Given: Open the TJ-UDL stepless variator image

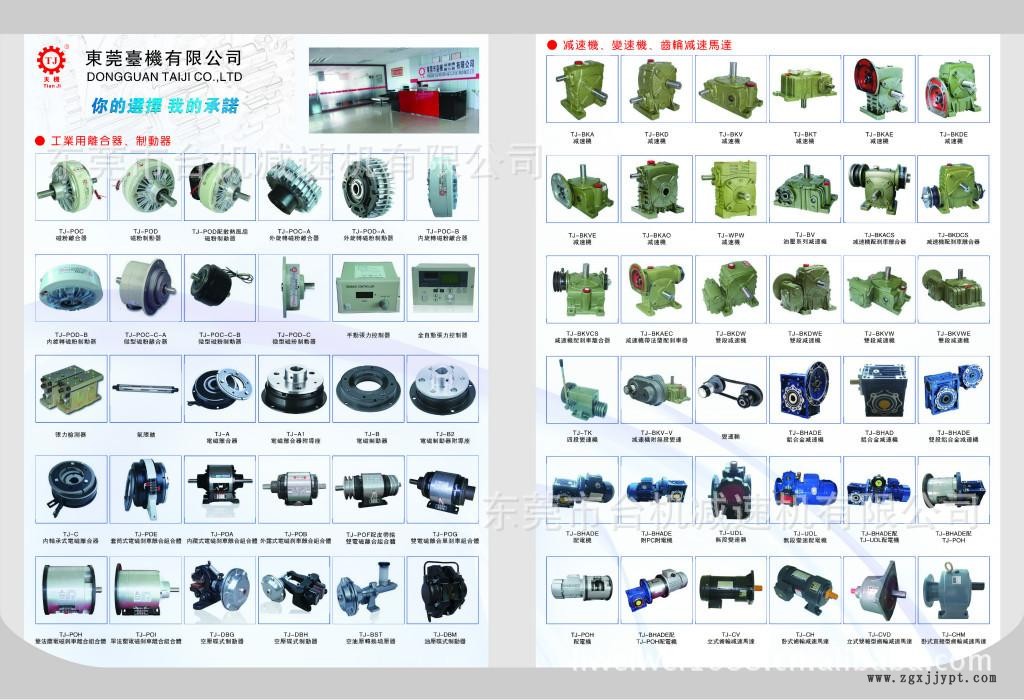Looking at the screenshot, I should pyautogui.click(x=731, y=490).
